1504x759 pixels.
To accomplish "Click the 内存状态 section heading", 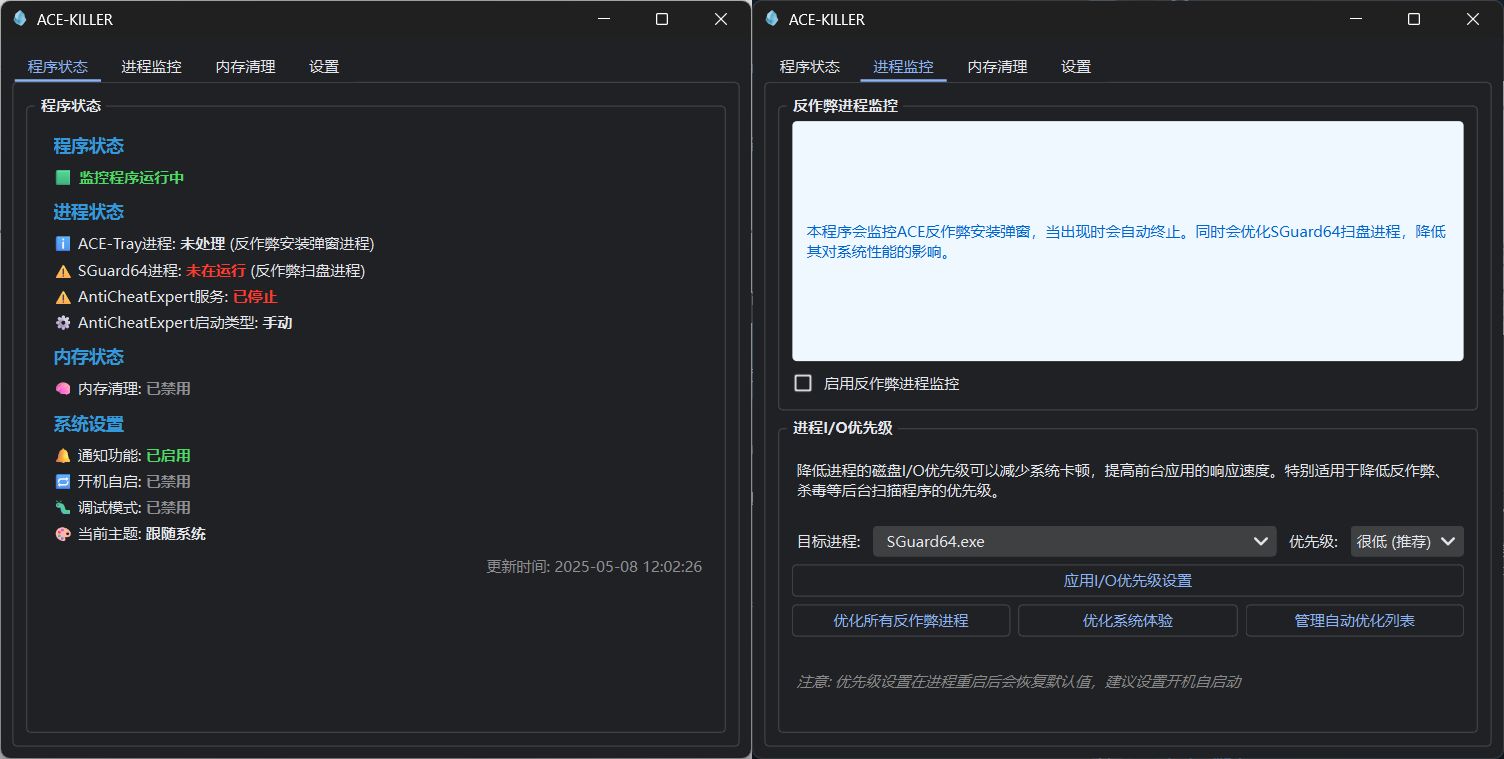I will click(89, 357).
